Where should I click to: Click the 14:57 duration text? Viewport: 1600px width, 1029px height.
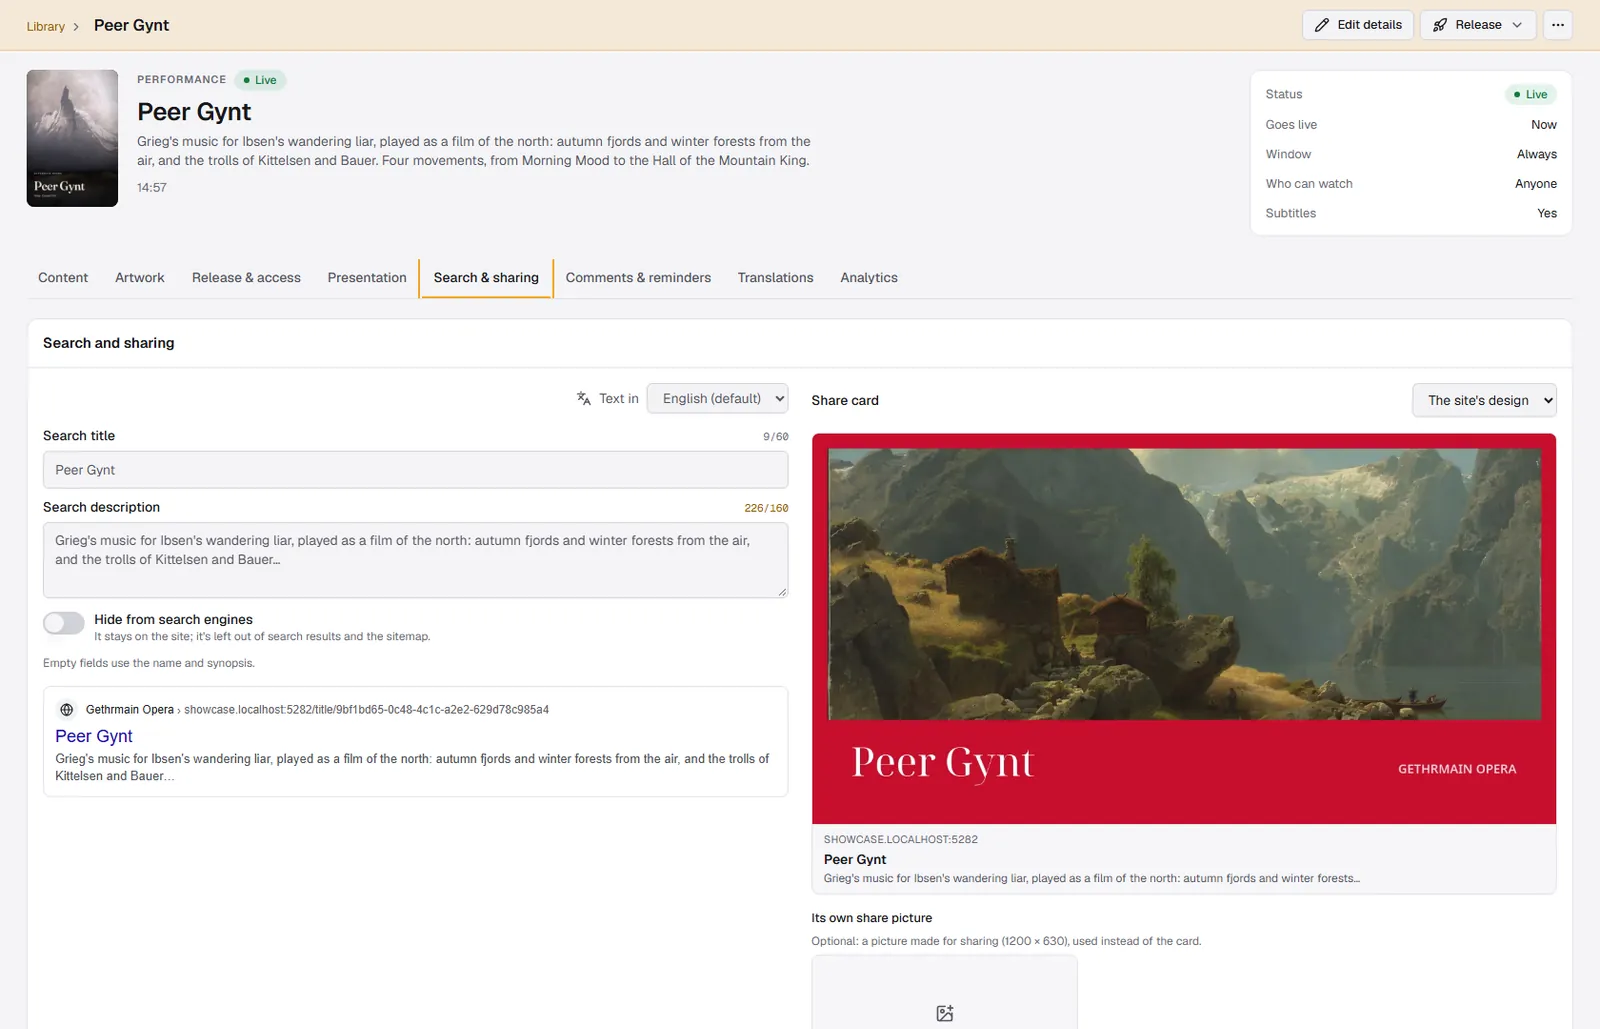[152, 188]
